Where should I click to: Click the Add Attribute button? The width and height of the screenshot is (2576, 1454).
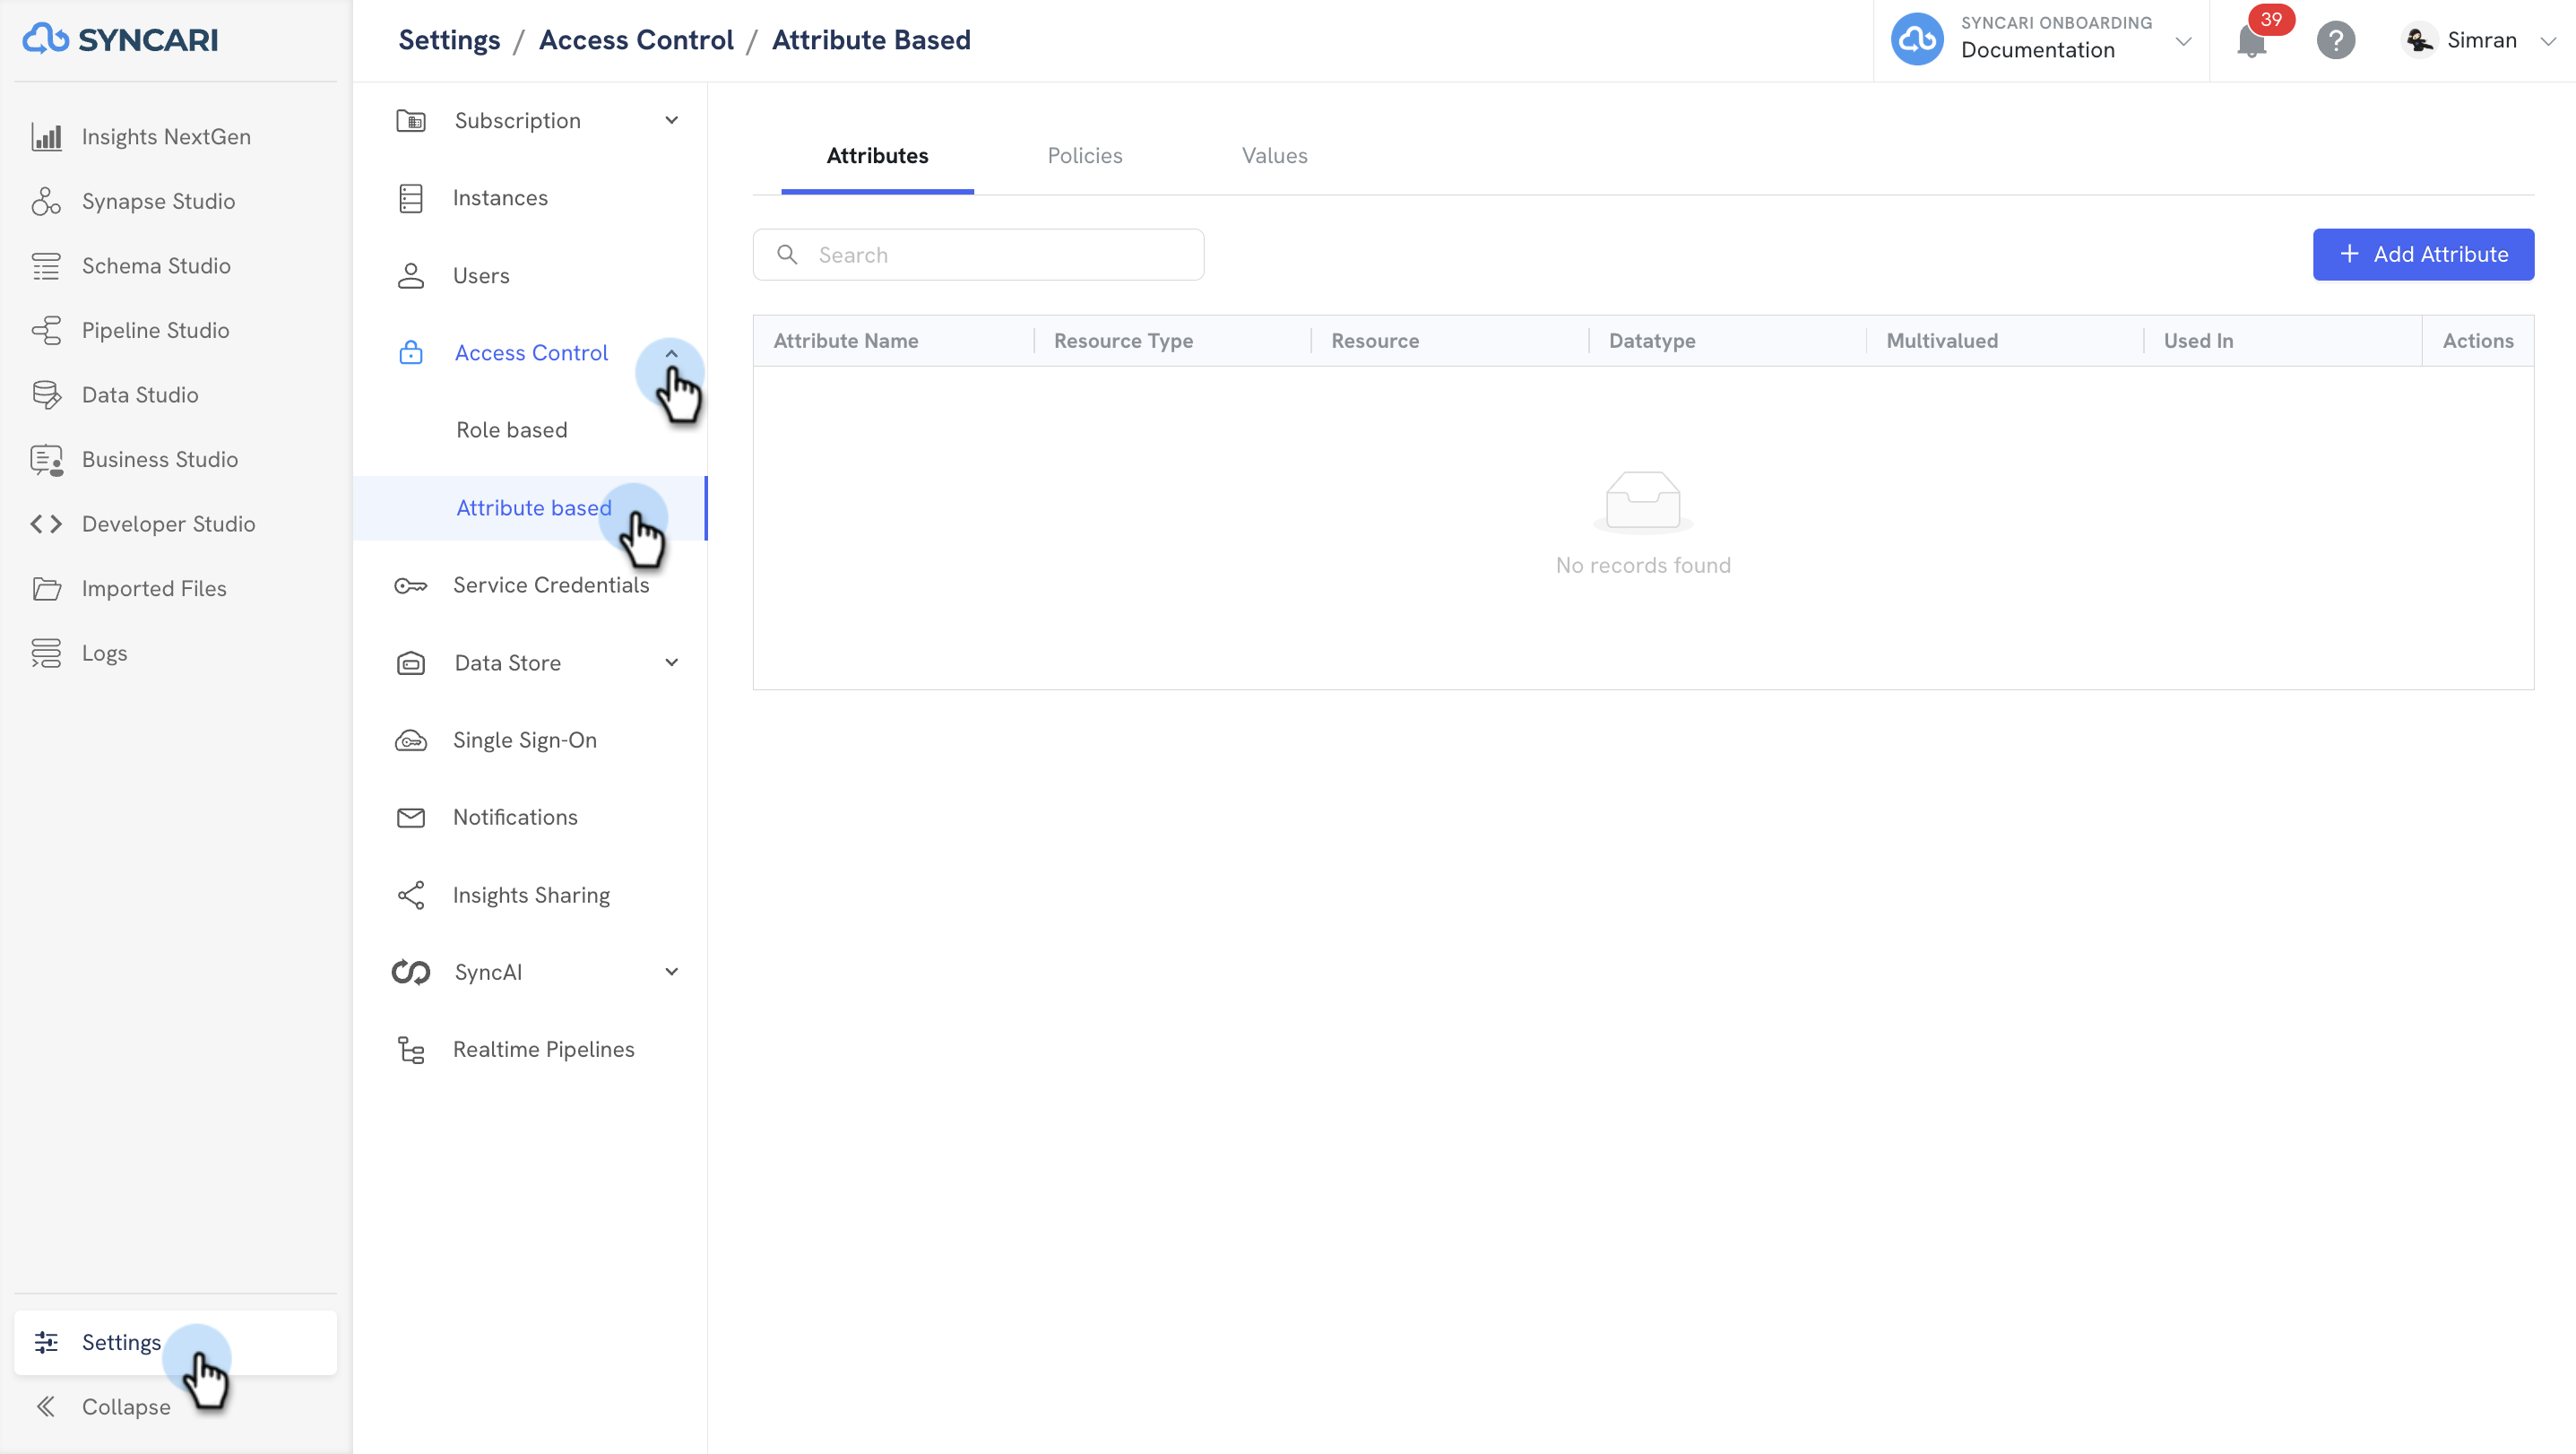[2423, 255]
